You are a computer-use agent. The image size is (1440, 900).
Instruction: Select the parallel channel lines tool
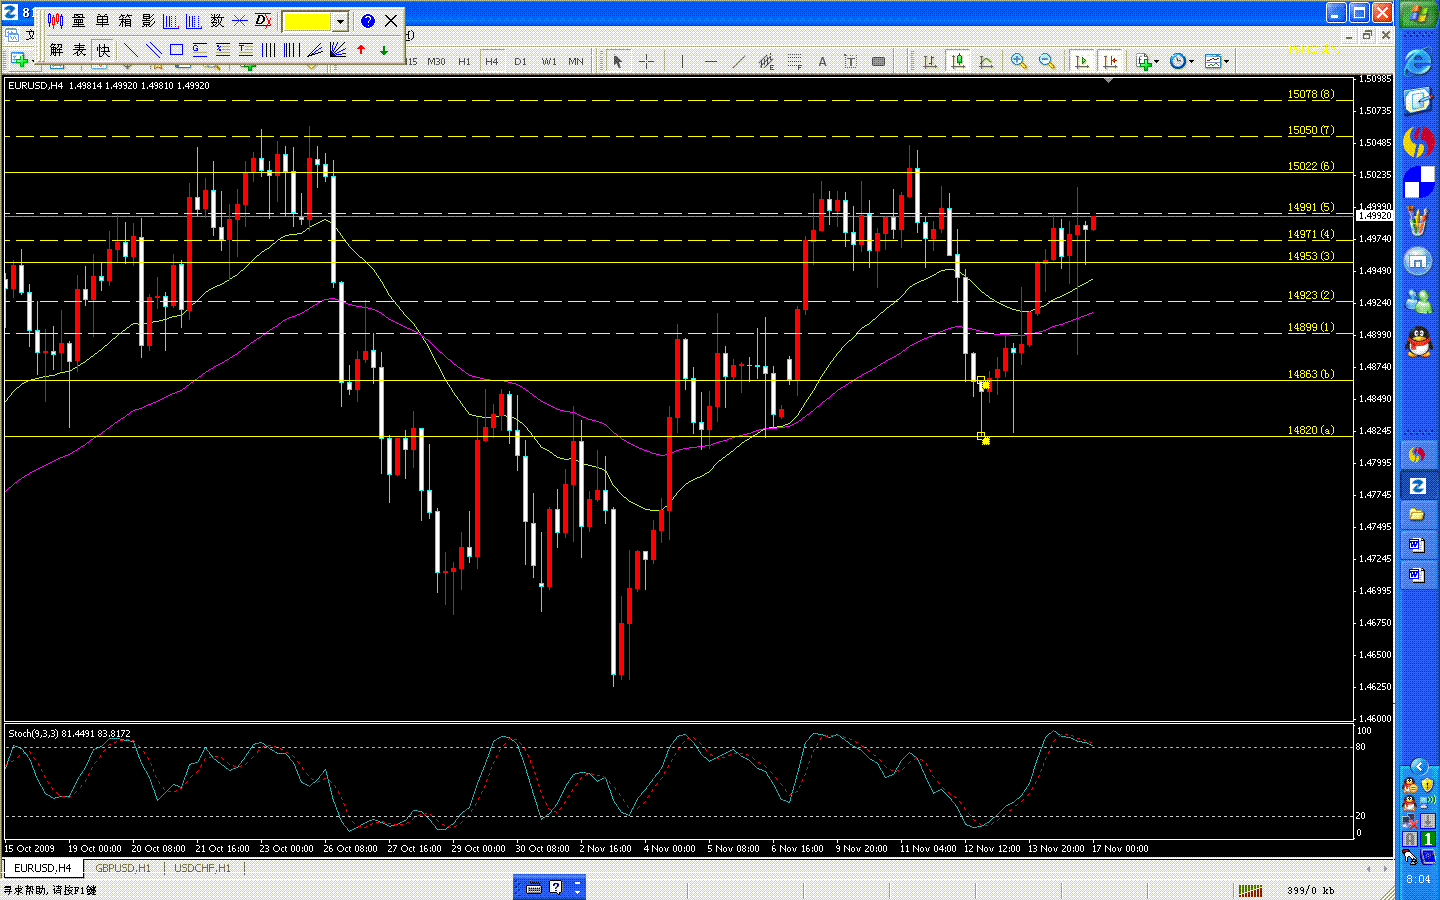(153, 50)
